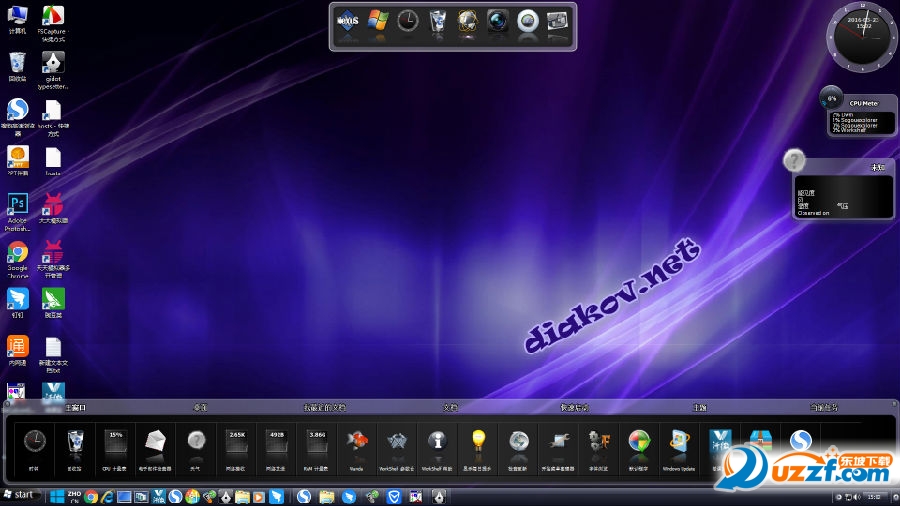
Task: Open the 豌豆荚 green desktop shortcut
Action: [x=53, y=303]
